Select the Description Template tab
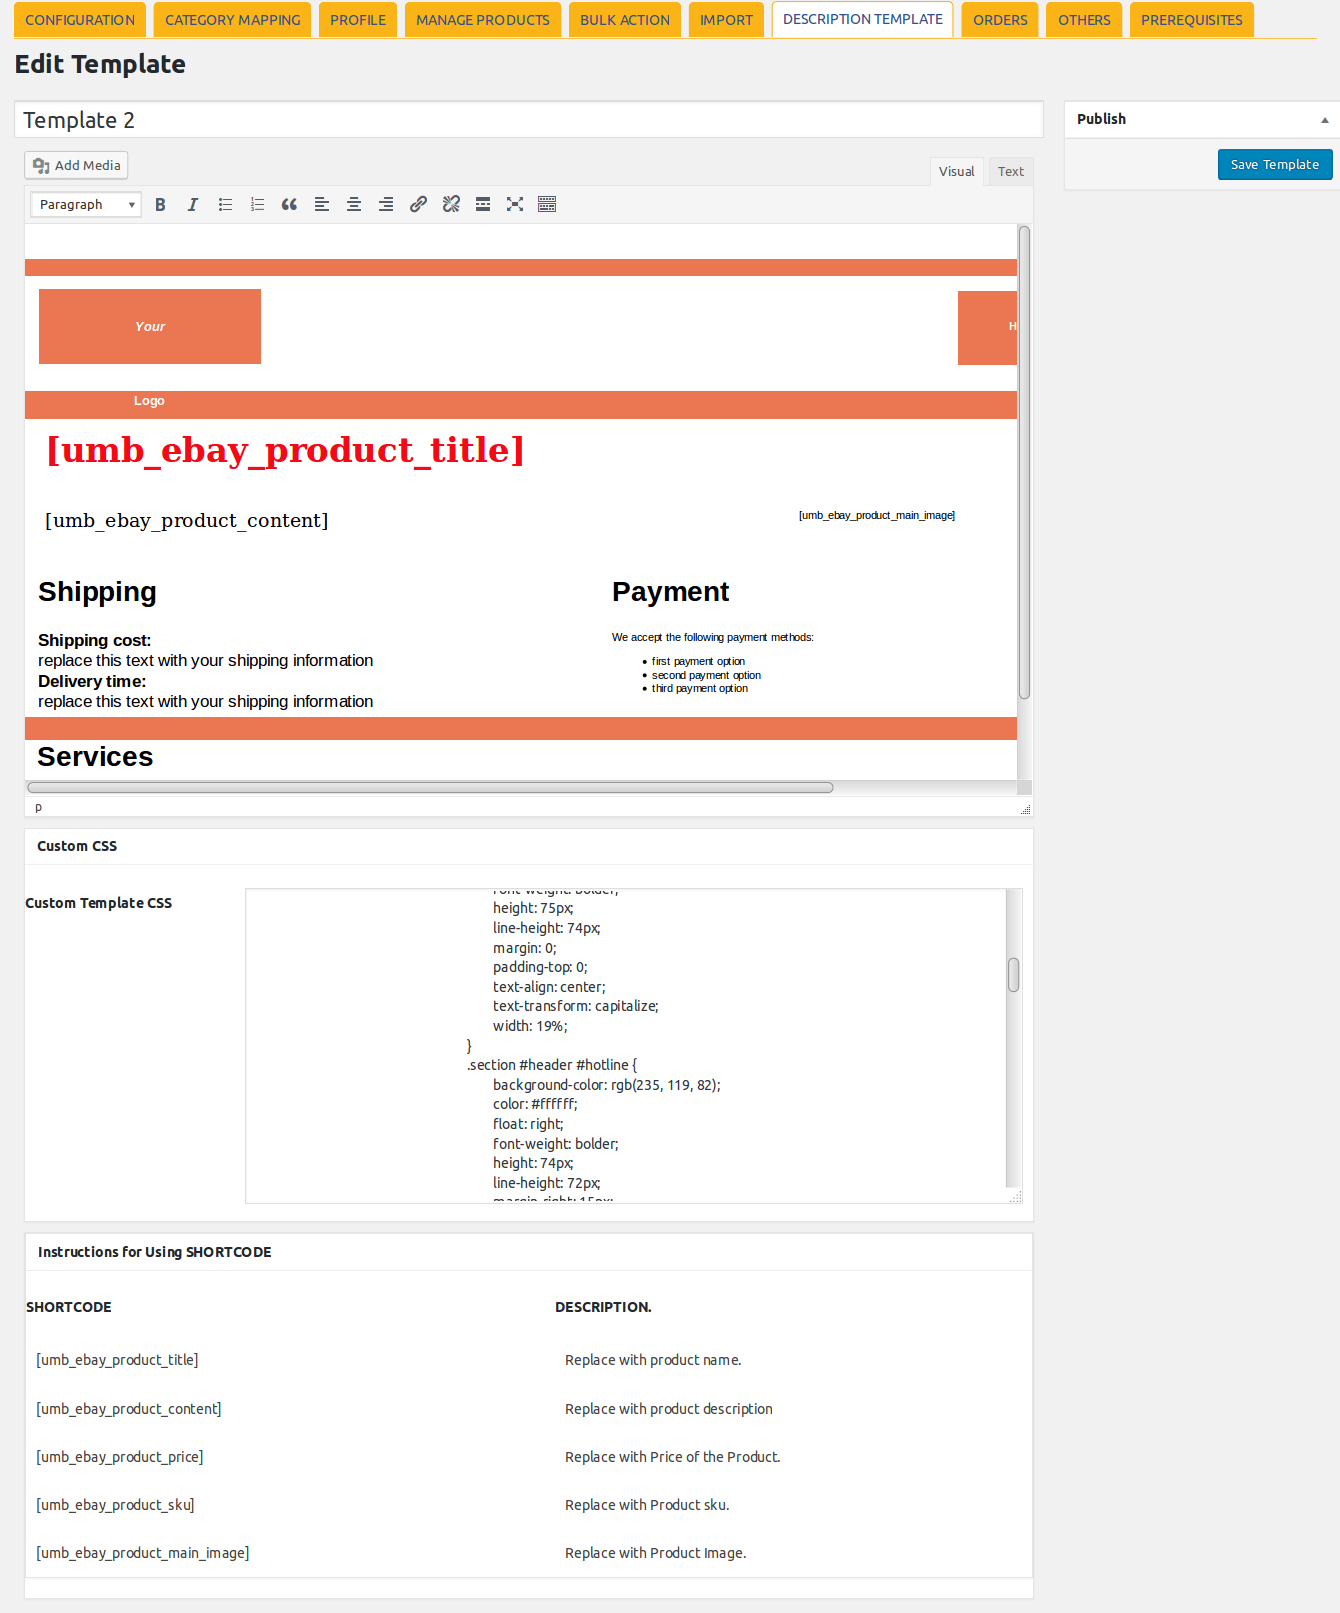This screenshot has height=1613, width=1340. click(x=863, y=19)
